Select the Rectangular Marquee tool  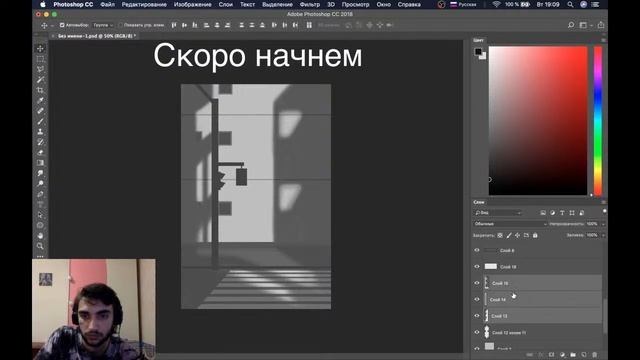coord(40,59)
